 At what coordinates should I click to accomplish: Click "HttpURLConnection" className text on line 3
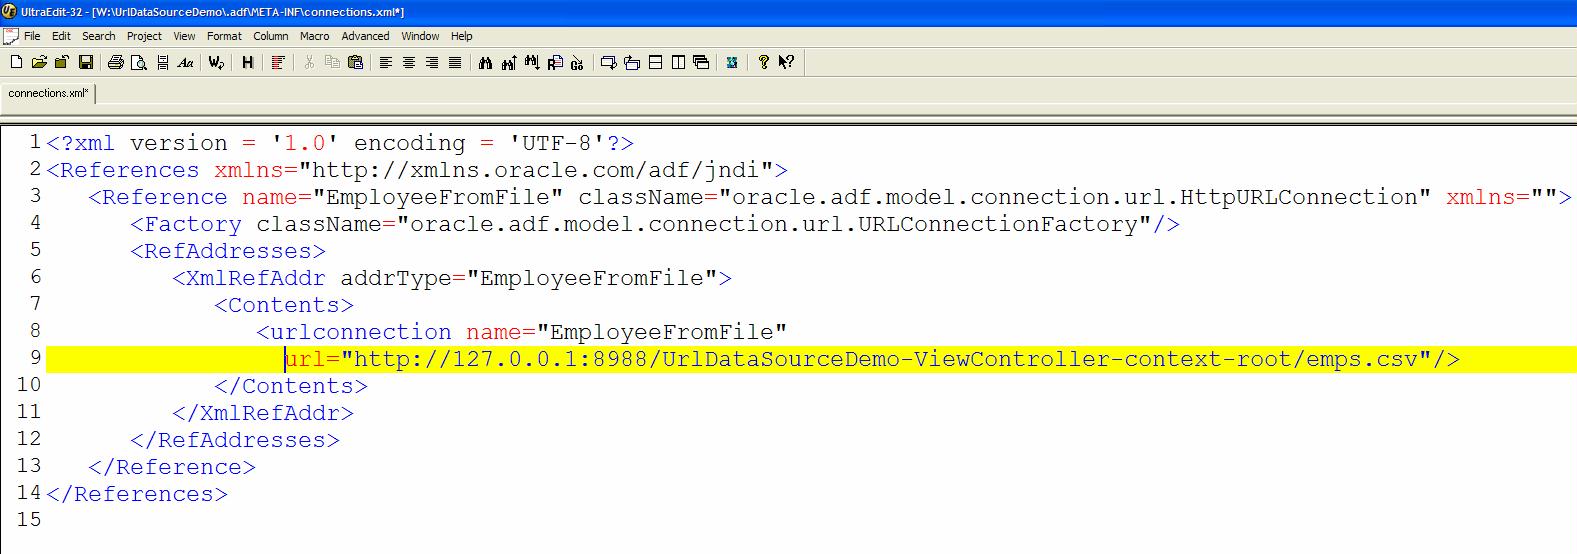pos(1298,197)
